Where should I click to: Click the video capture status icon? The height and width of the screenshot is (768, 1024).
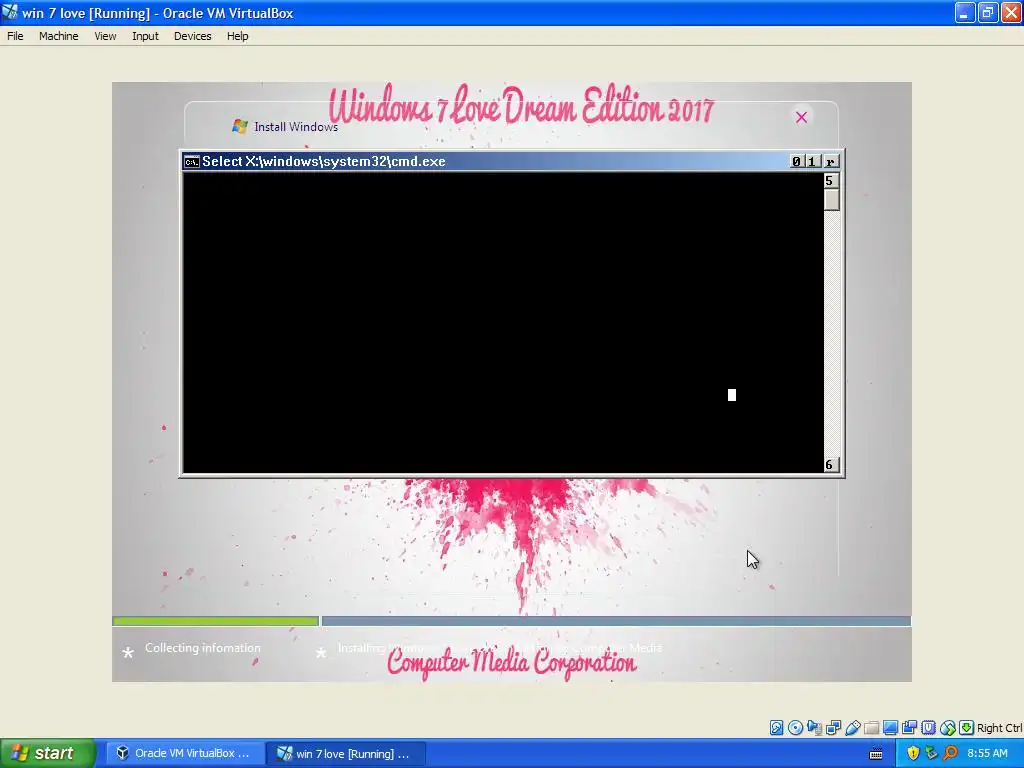click(909, 728)
